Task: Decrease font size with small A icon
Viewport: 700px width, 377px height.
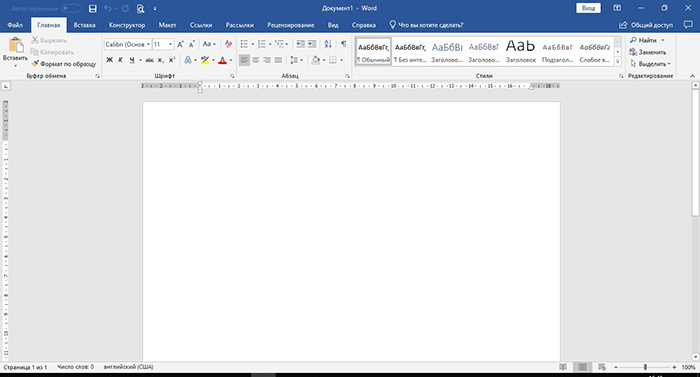Action: [x=192, y=44]
